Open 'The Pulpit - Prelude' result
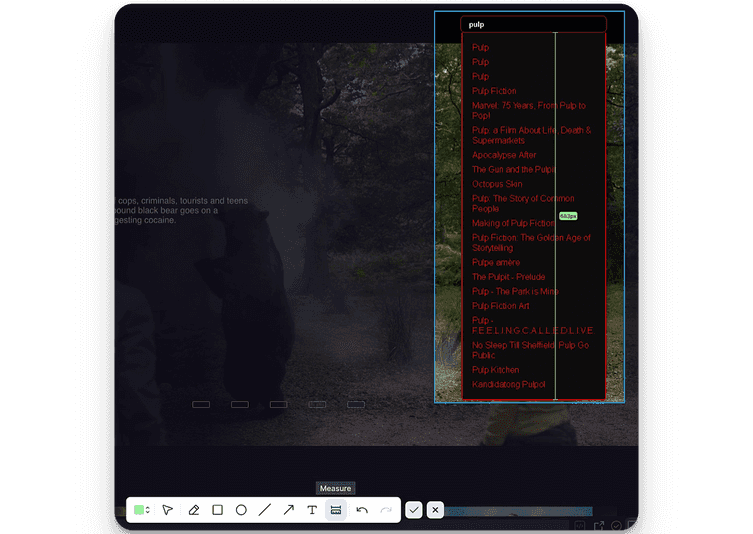The height and width of the screenshot is (534, 753). 509,277
